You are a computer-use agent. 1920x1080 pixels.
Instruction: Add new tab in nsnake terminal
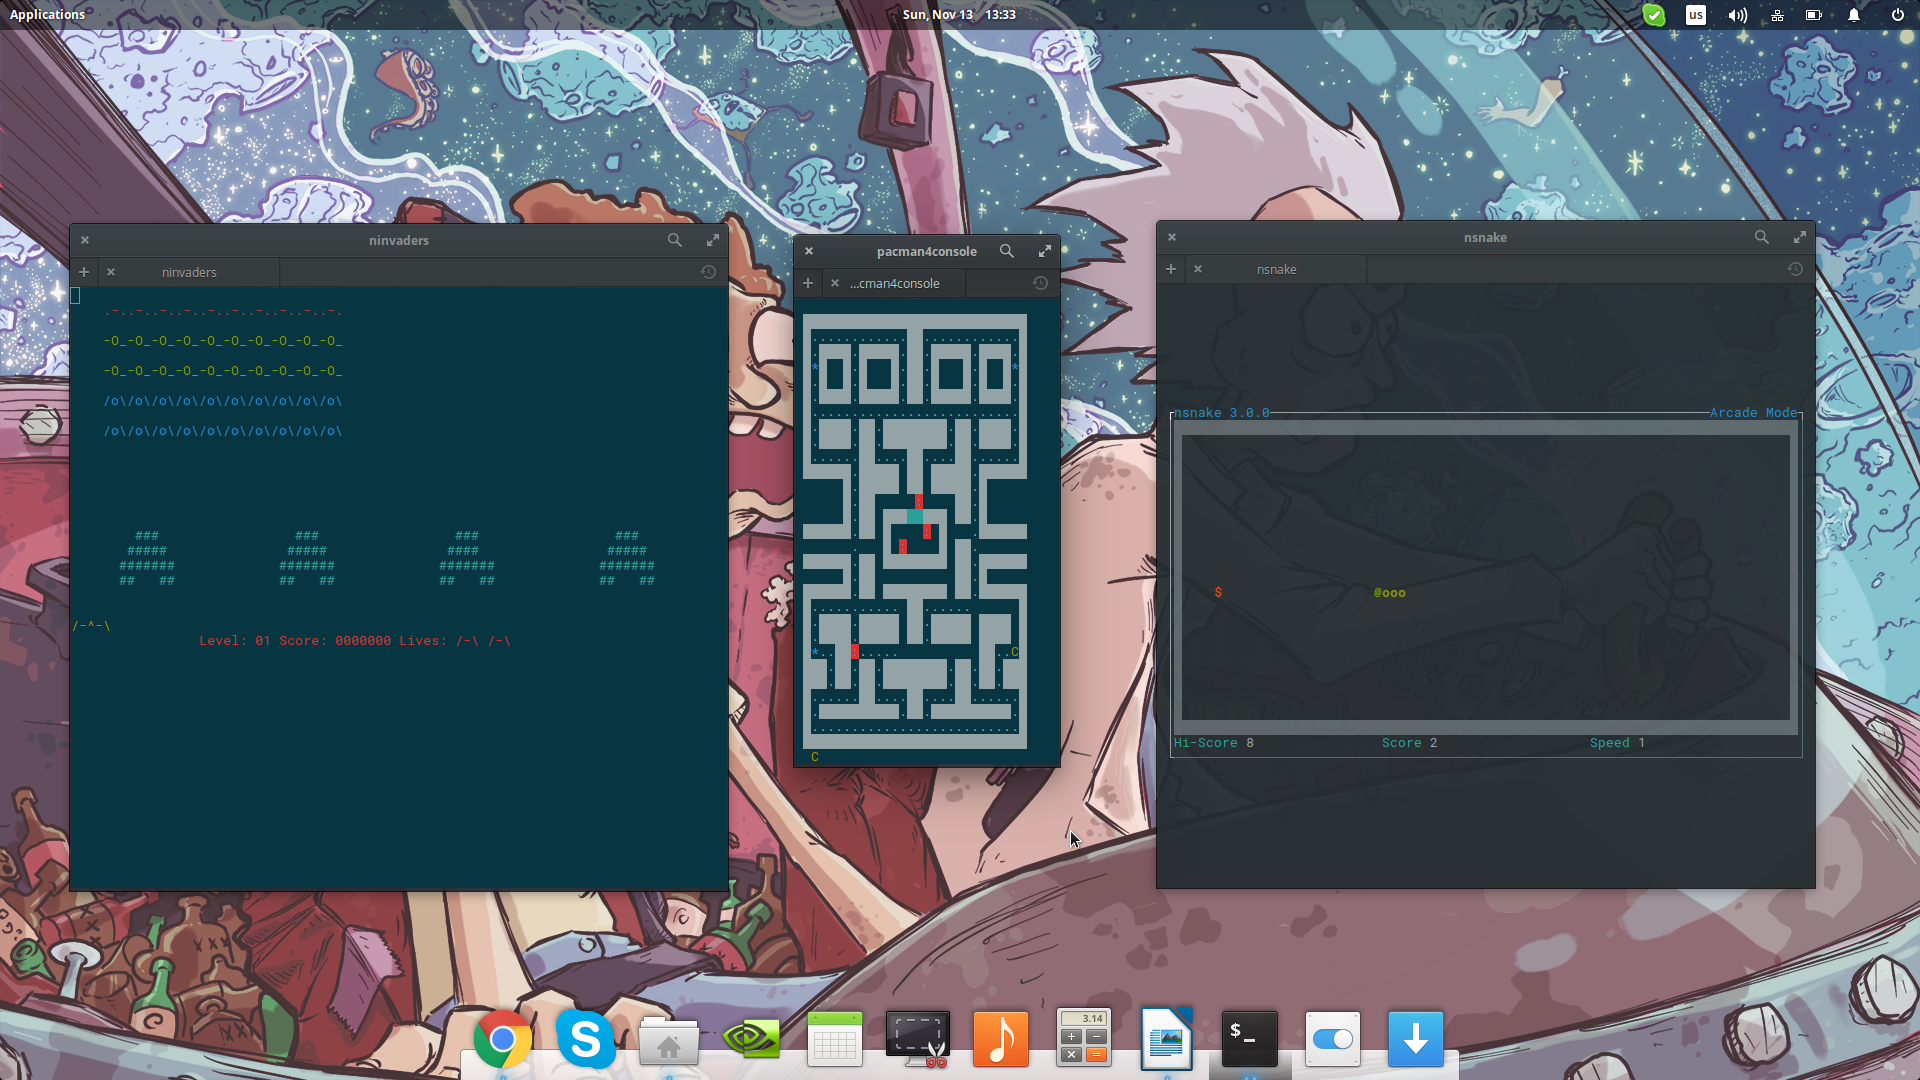tap(1171, 269)
